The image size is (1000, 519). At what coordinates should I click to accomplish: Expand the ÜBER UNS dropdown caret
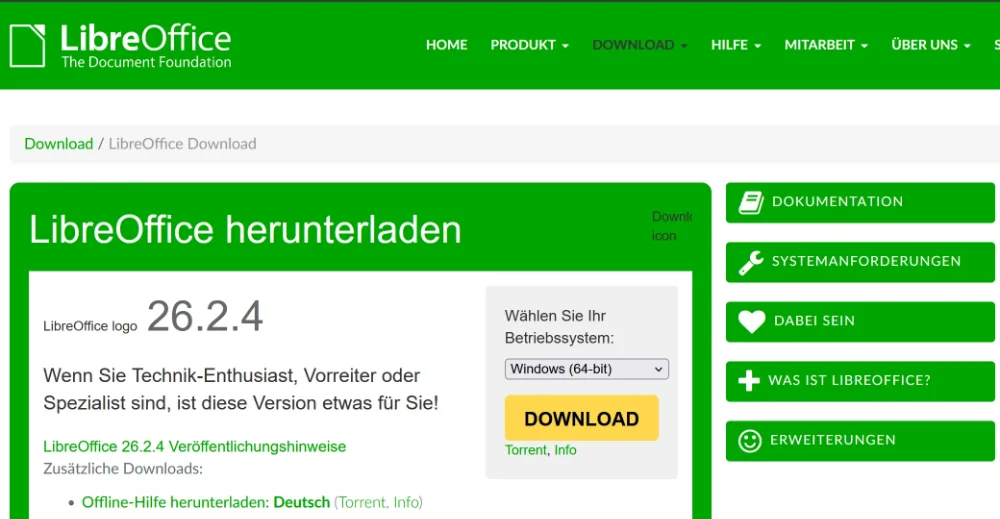coord(967,46)
